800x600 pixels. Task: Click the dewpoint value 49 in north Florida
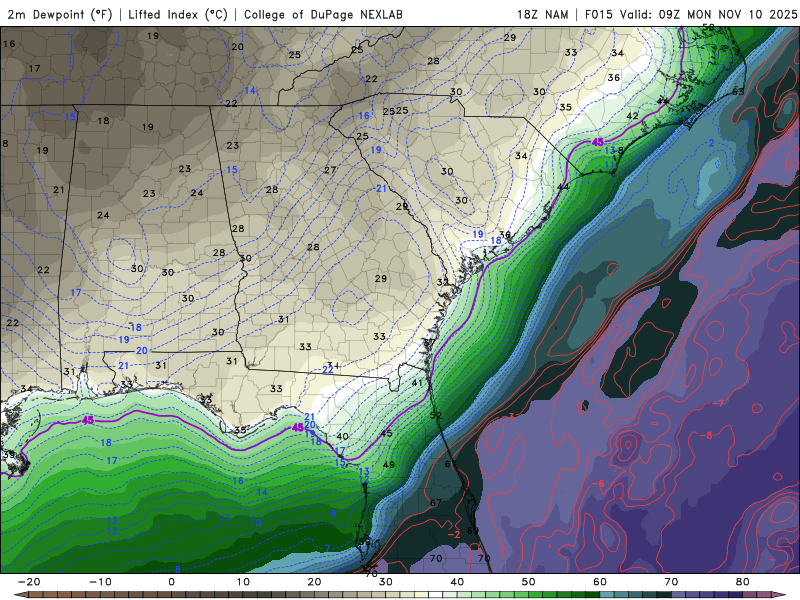(388, 465)
